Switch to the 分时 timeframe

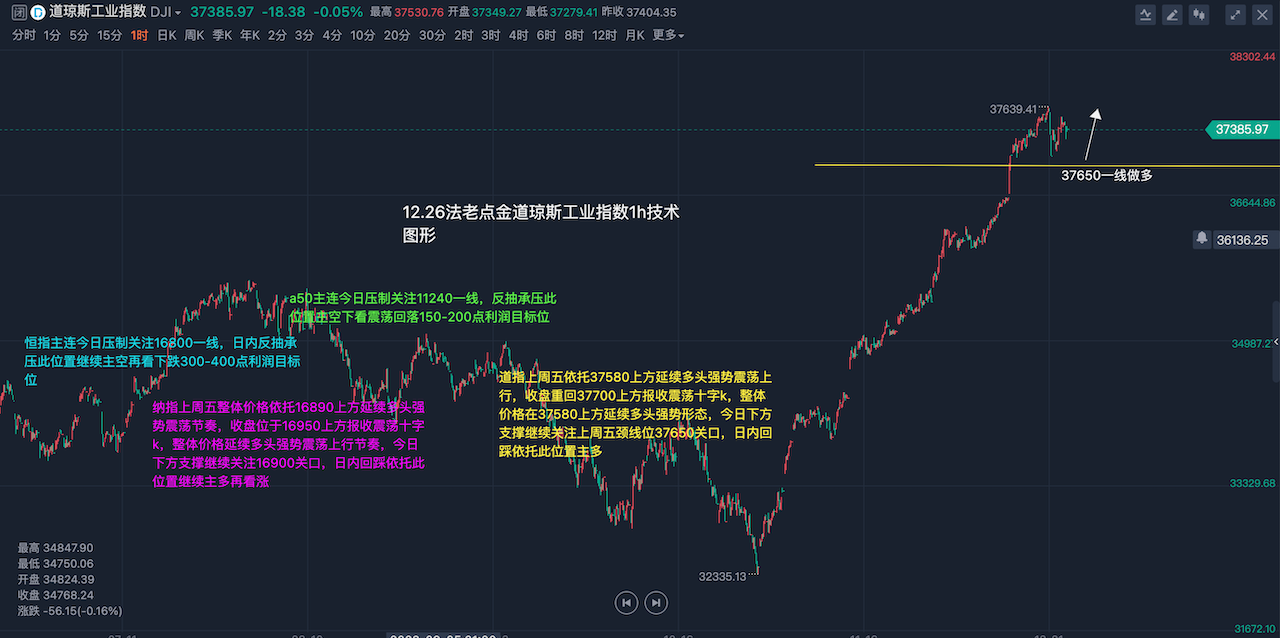point(24,35)
